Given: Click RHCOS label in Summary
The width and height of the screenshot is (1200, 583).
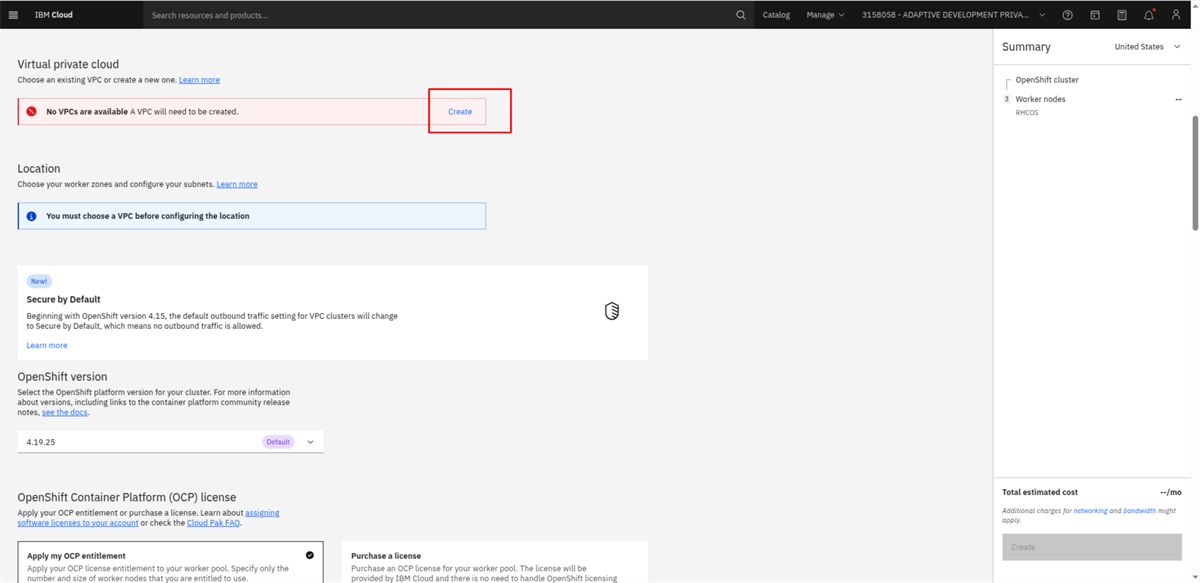Looking at the screenshot, I should [x=1027, y=113].
